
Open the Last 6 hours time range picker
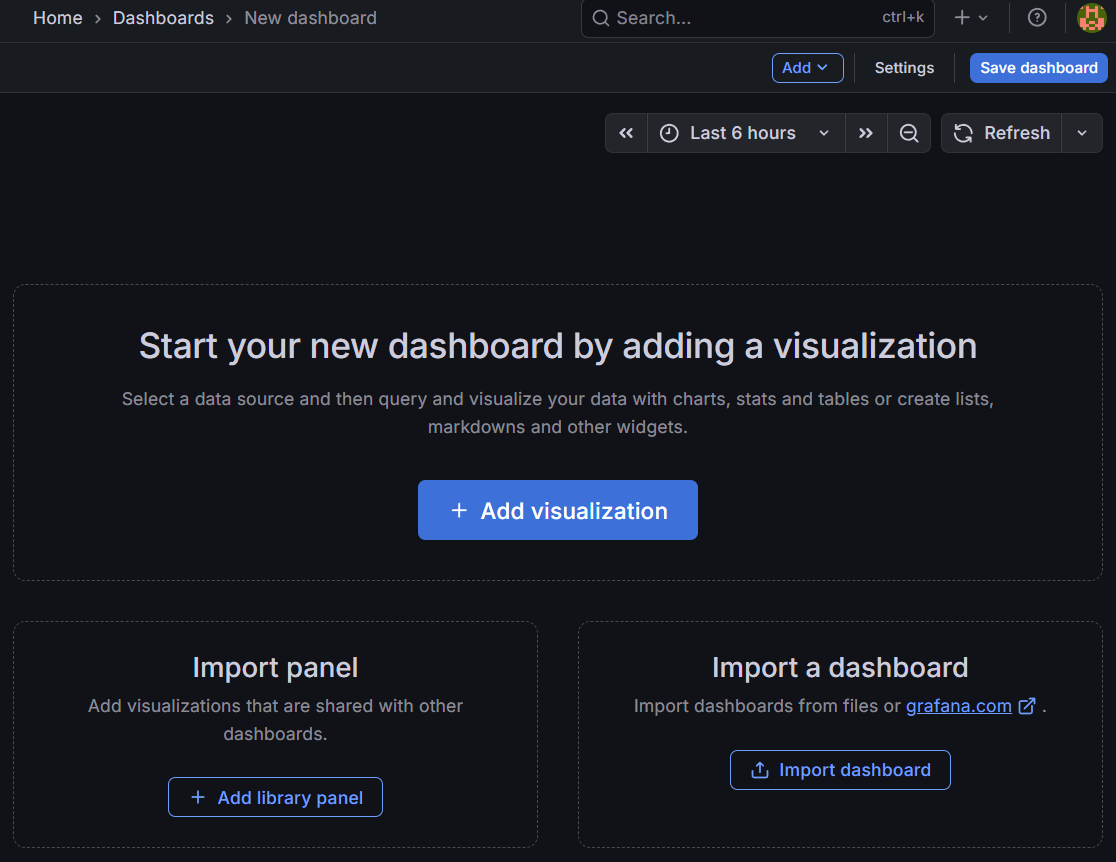745,132
